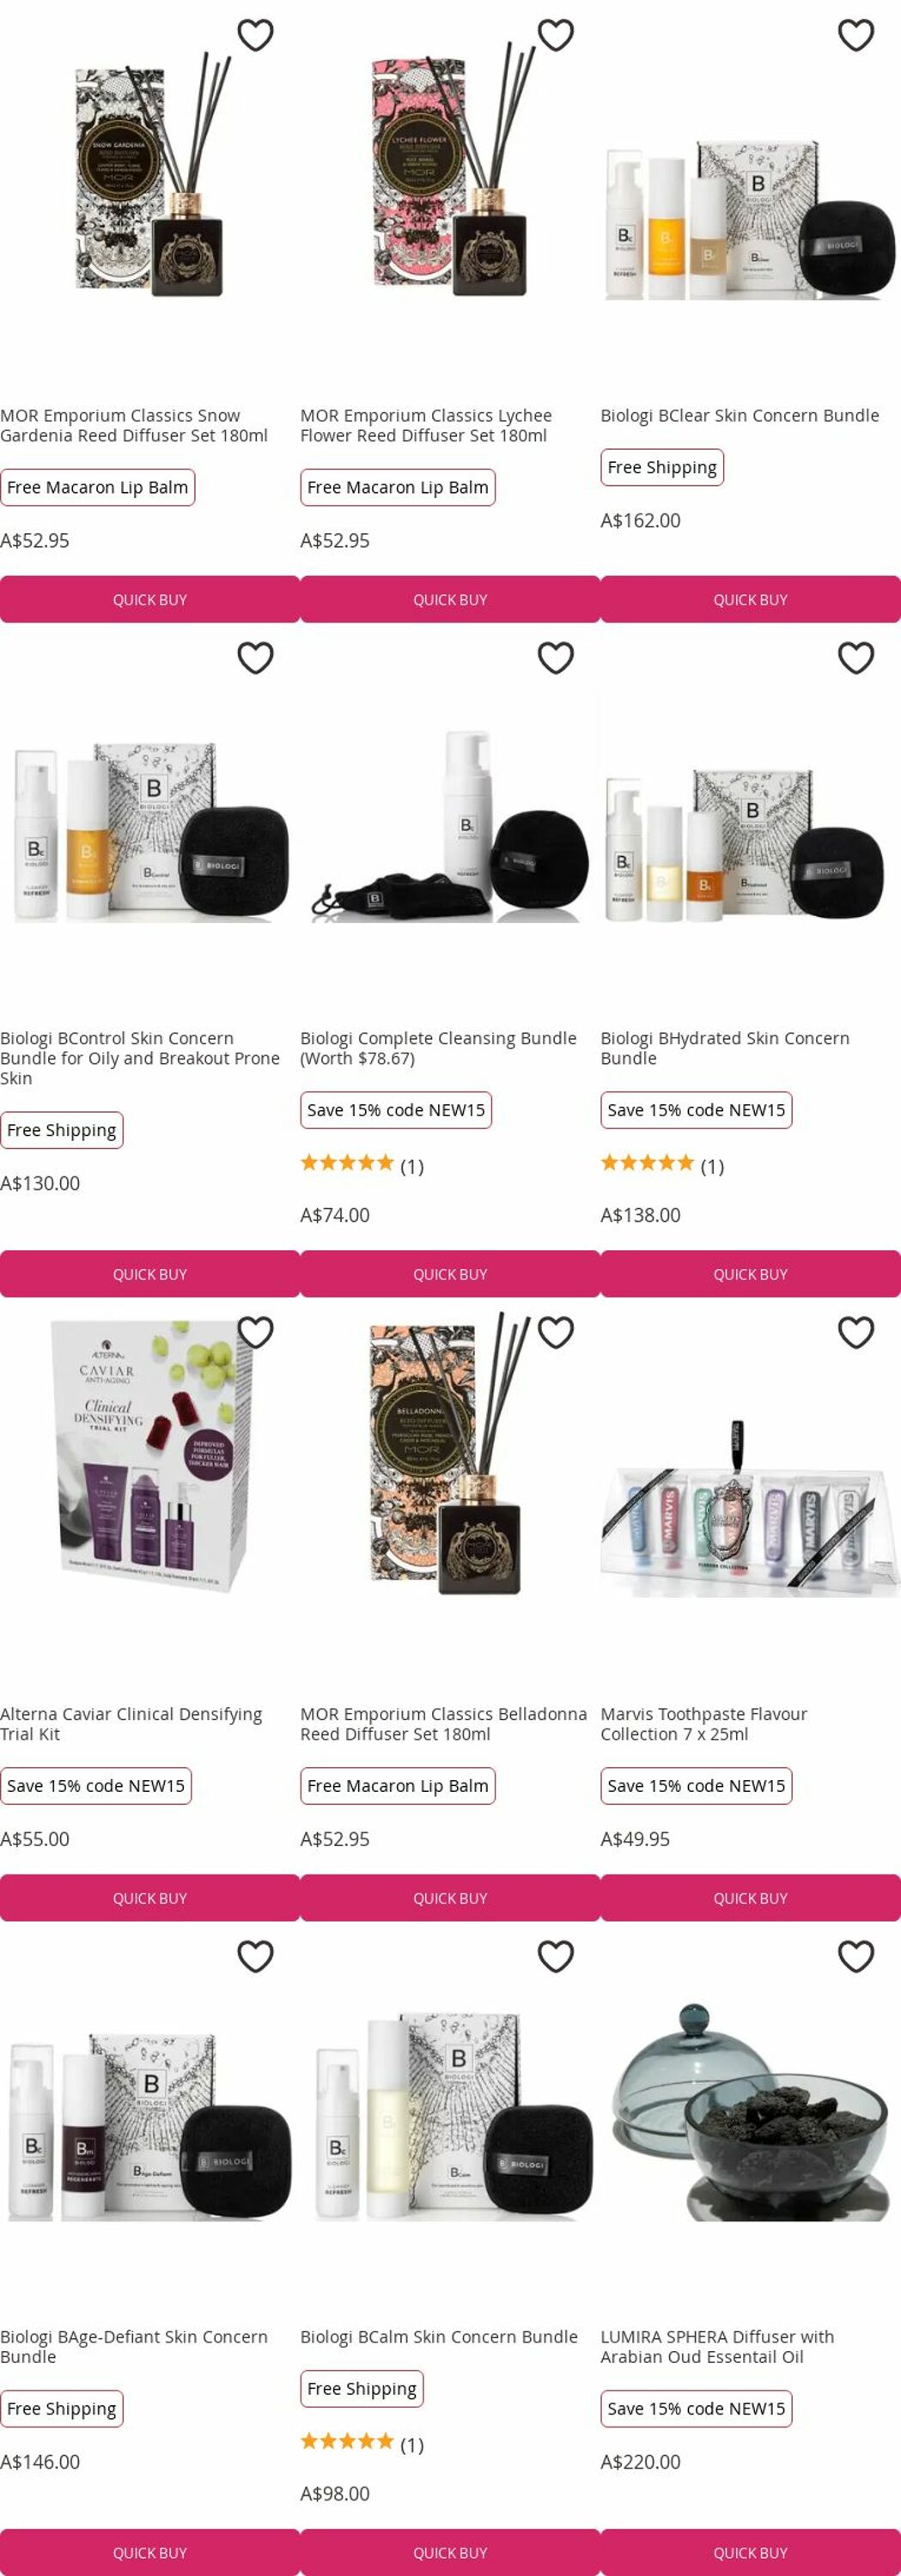Wishlist the Biologi BCalm Skin Concern Bundle
The image size is (901, 2576).
coord(555,1955)
